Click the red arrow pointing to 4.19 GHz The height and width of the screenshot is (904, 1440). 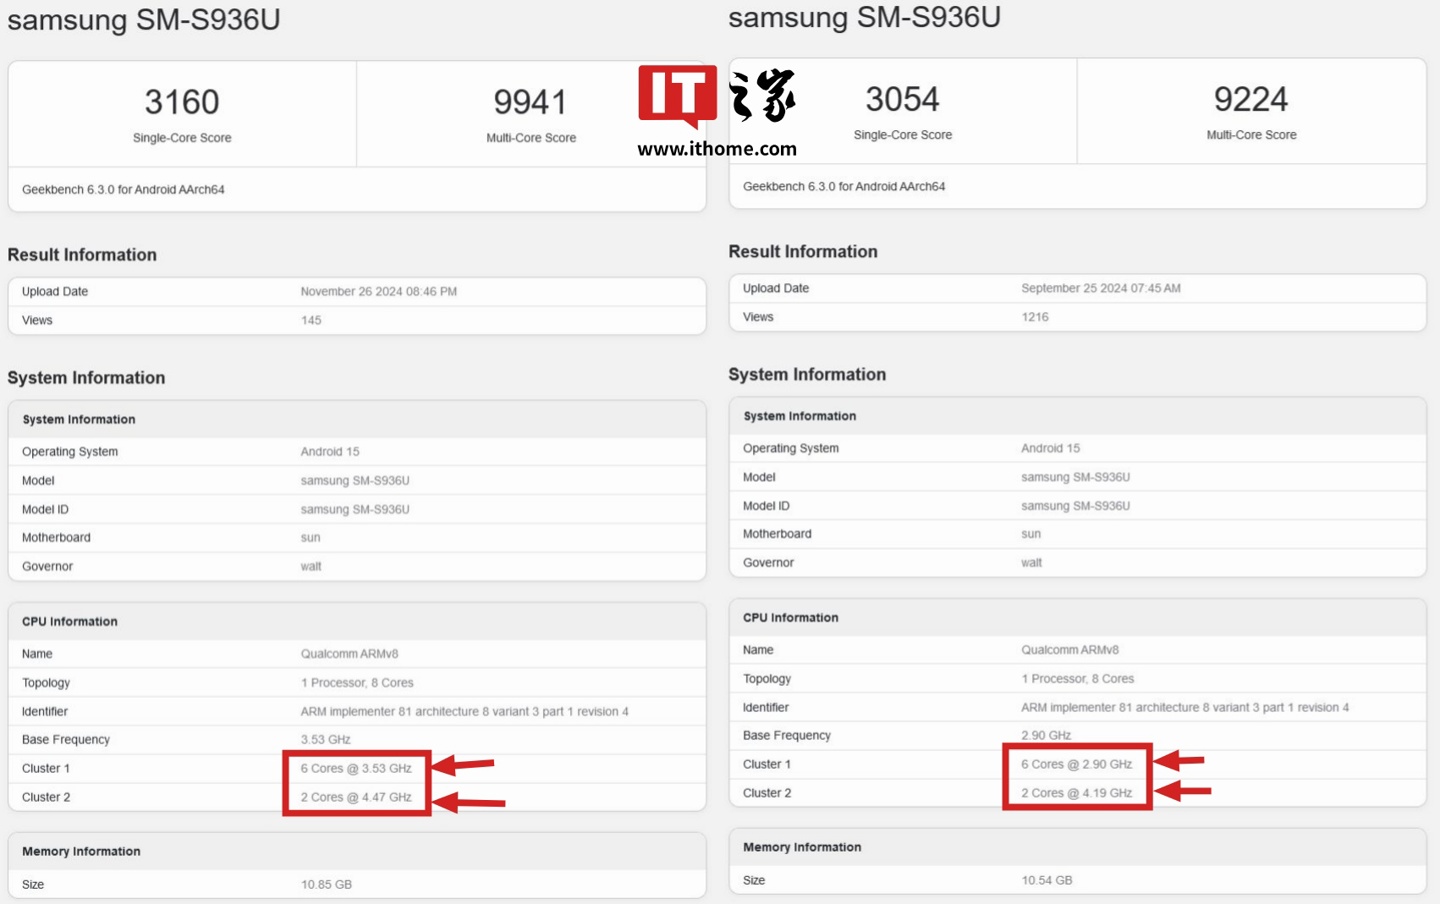coord(1183,791)
